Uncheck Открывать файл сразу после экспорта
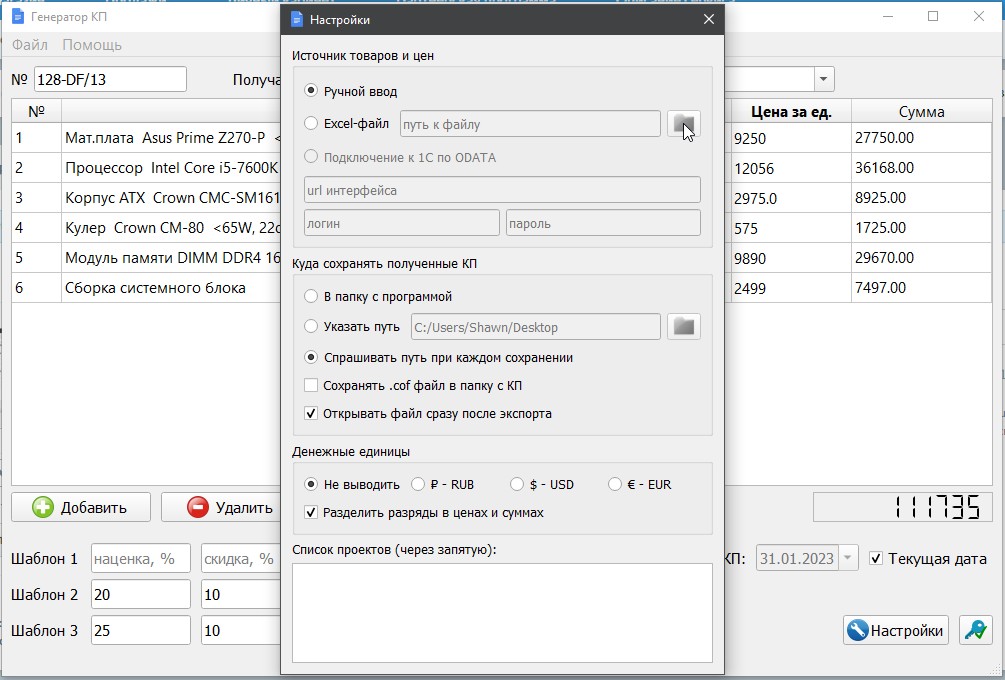The width and height of the screenshot is (1005, 680). point(311,413)
